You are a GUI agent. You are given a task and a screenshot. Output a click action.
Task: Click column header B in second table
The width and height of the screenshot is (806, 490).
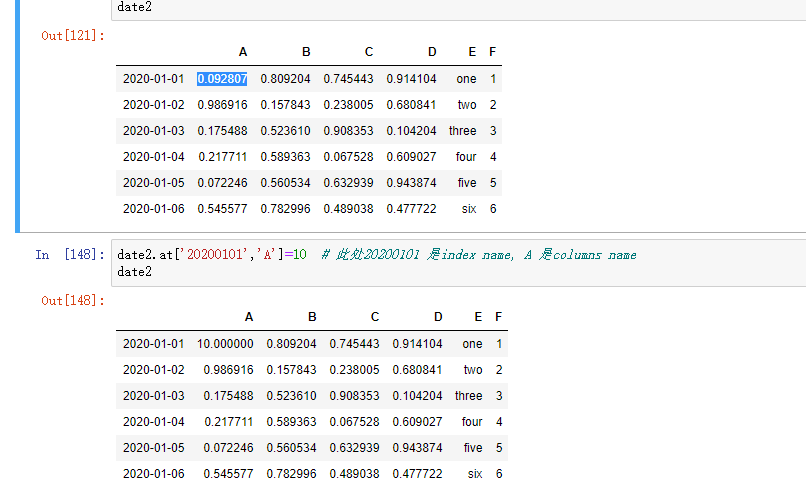click(312, 317)
